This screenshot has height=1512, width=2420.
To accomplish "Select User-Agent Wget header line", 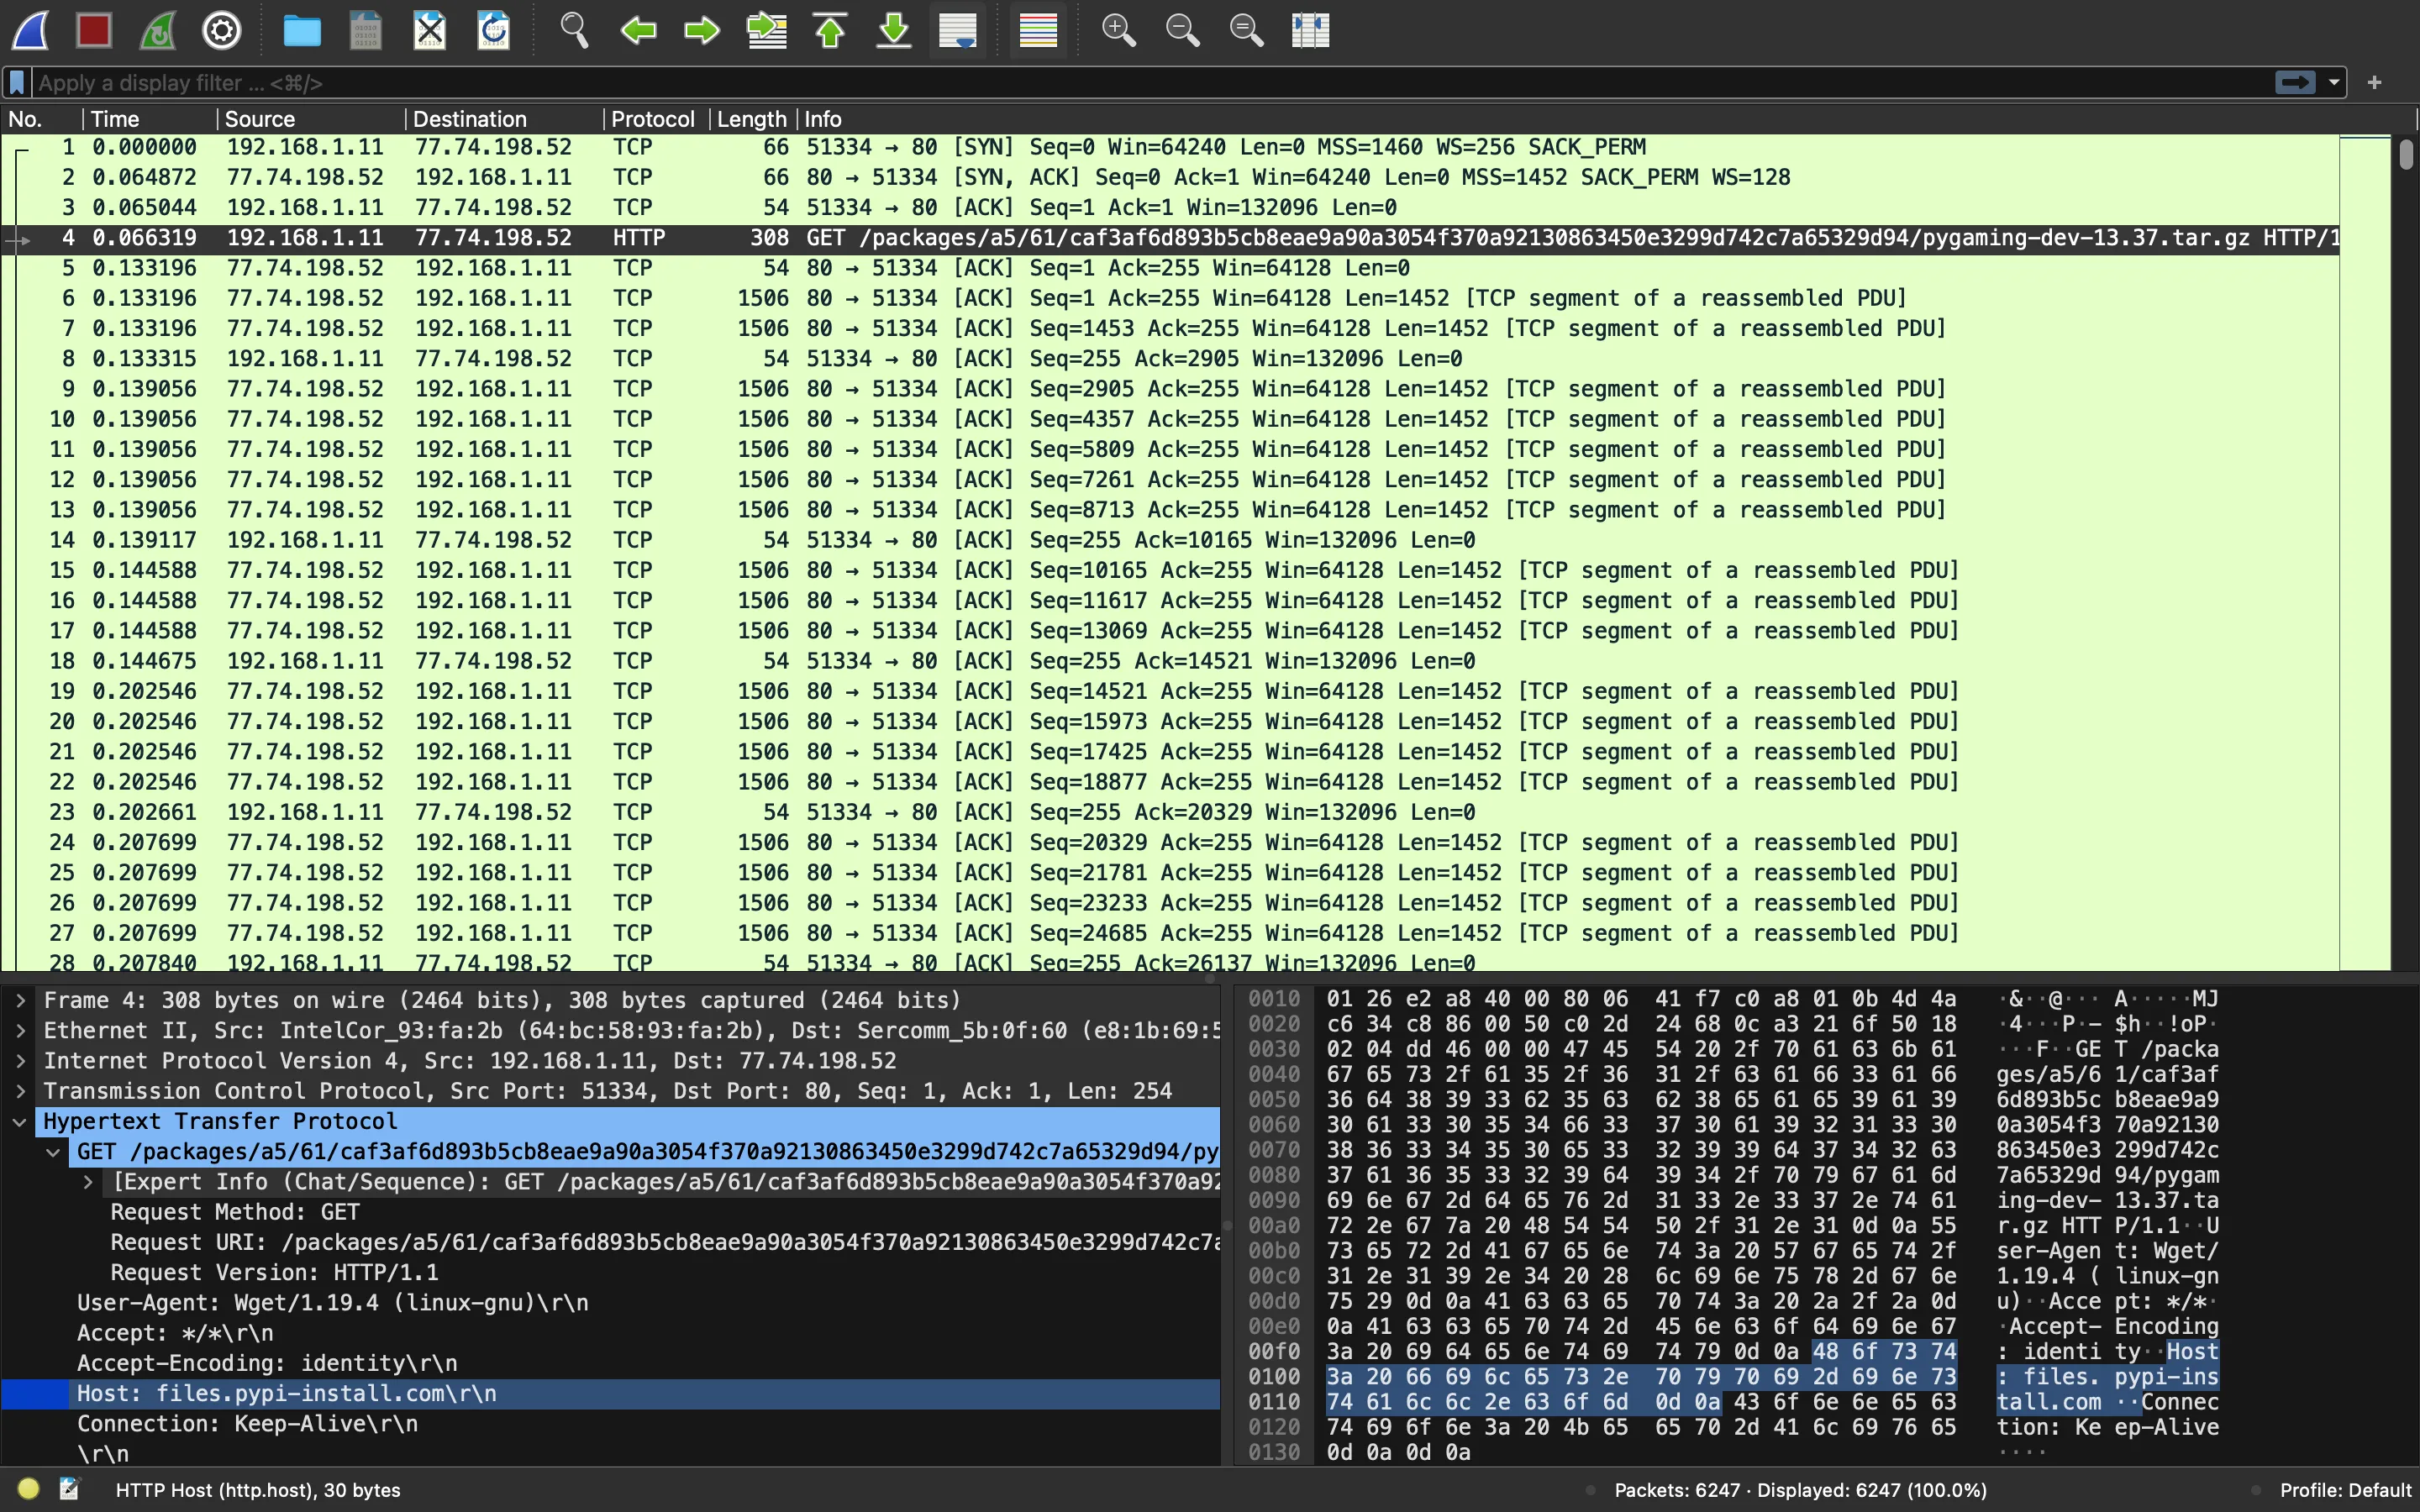I will 333,1302.
